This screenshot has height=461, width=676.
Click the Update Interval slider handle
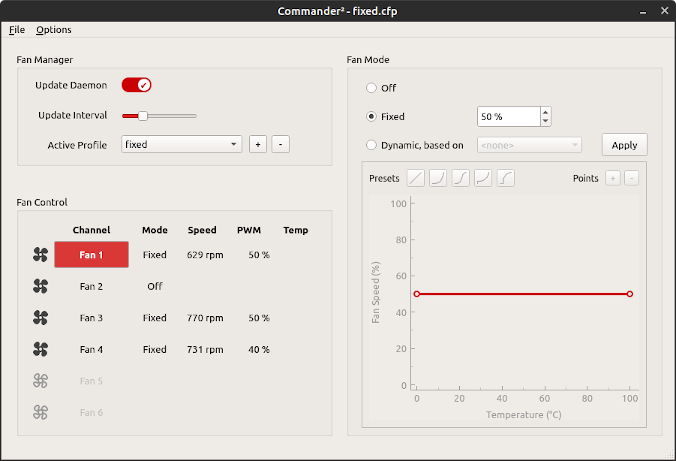click(x=143, y=116)
